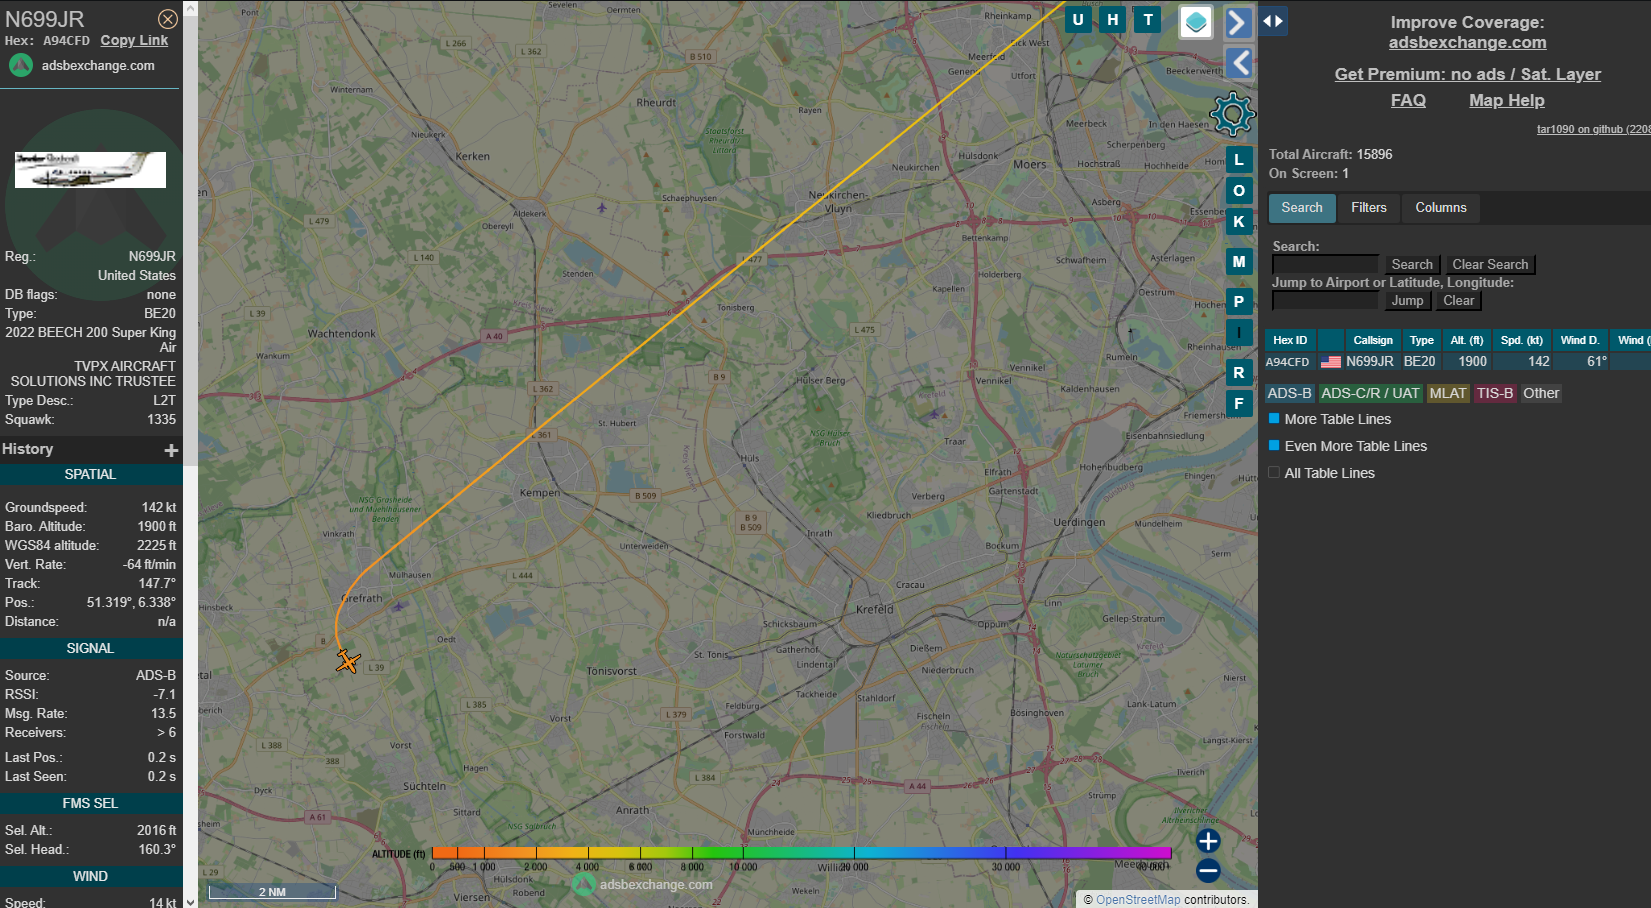Open the adsbexchange.com coverage link
The image size is (1651, 908).
click(x=1467, y=43)
